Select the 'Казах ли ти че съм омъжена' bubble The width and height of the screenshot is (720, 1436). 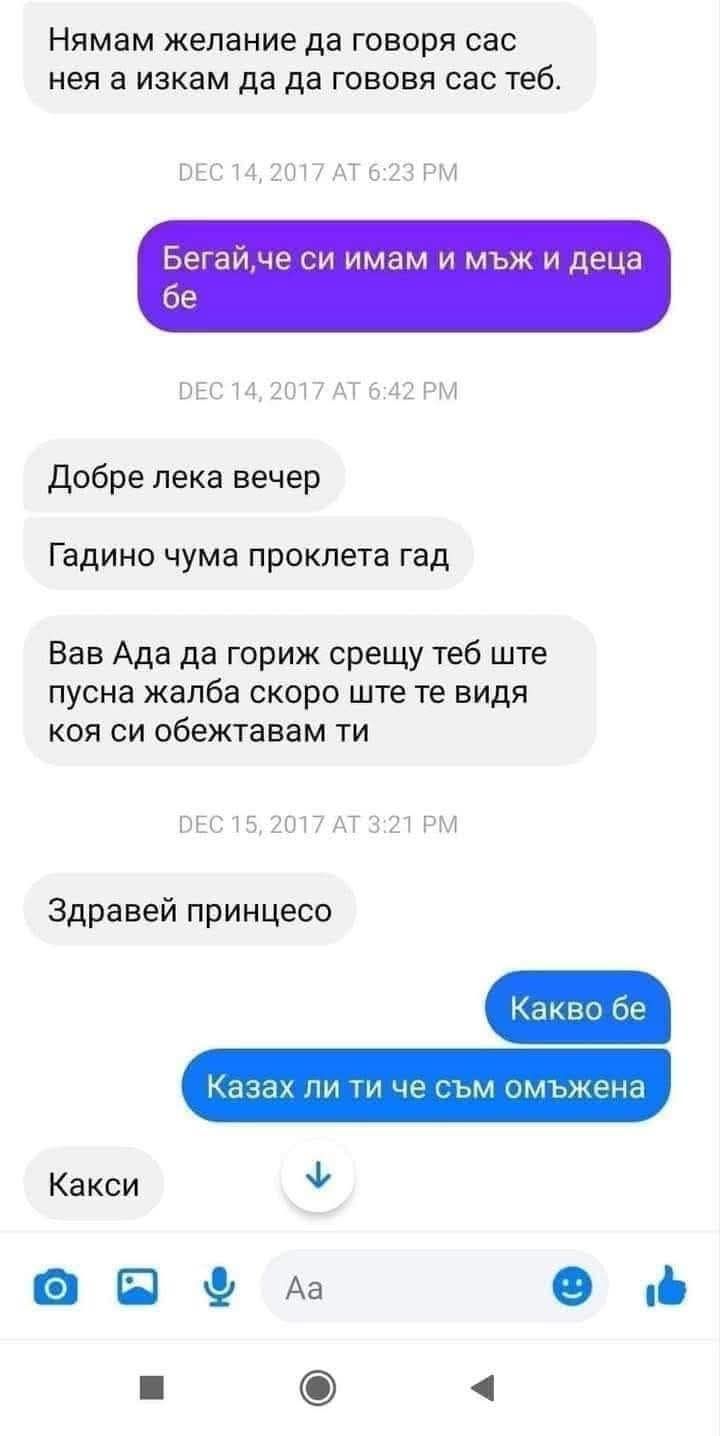coord(426,1085)
